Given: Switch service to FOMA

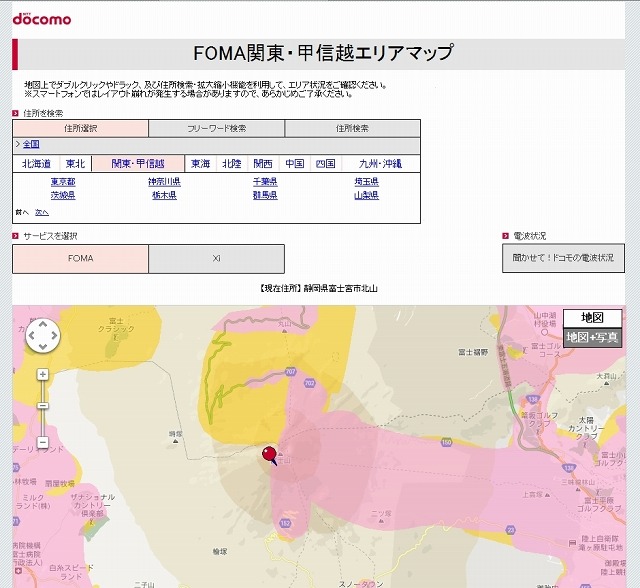Looking at the screenshot, I should (x=80, y=258).
